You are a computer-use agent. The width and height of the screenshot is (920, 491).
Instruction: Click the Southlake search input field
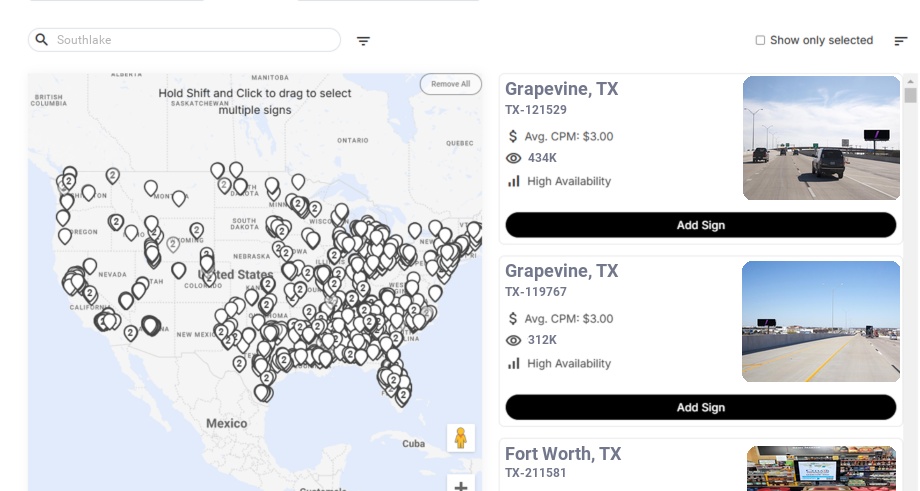195,40
